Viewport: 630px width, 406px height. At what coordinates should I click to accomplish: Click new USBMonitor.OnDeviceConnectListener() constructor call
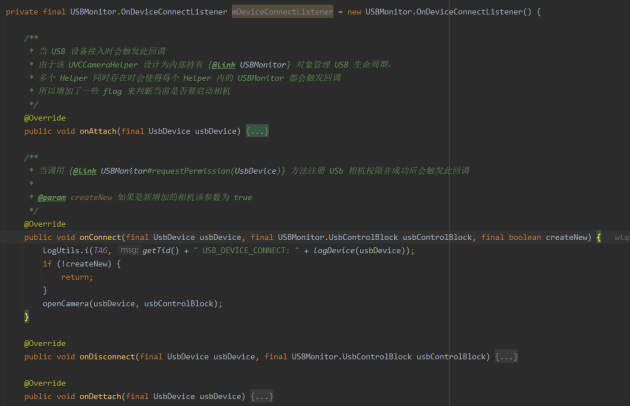(439, 12)
